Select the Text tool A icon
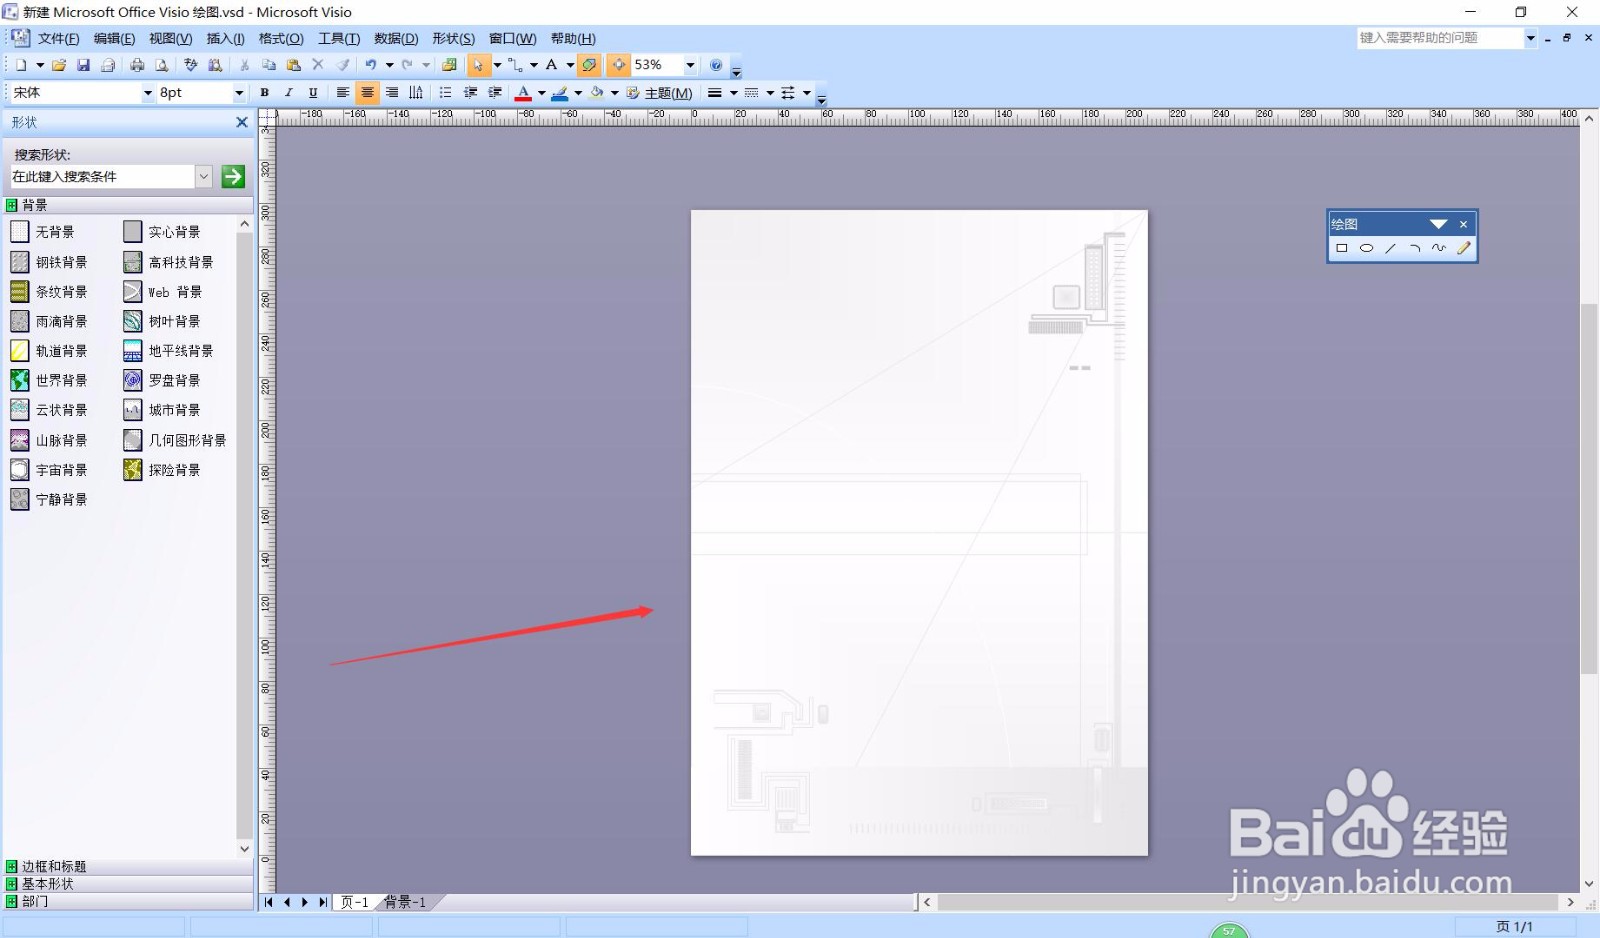This screenshot has width=1600, height=938. pyautogui.click(x=551, y=65)
